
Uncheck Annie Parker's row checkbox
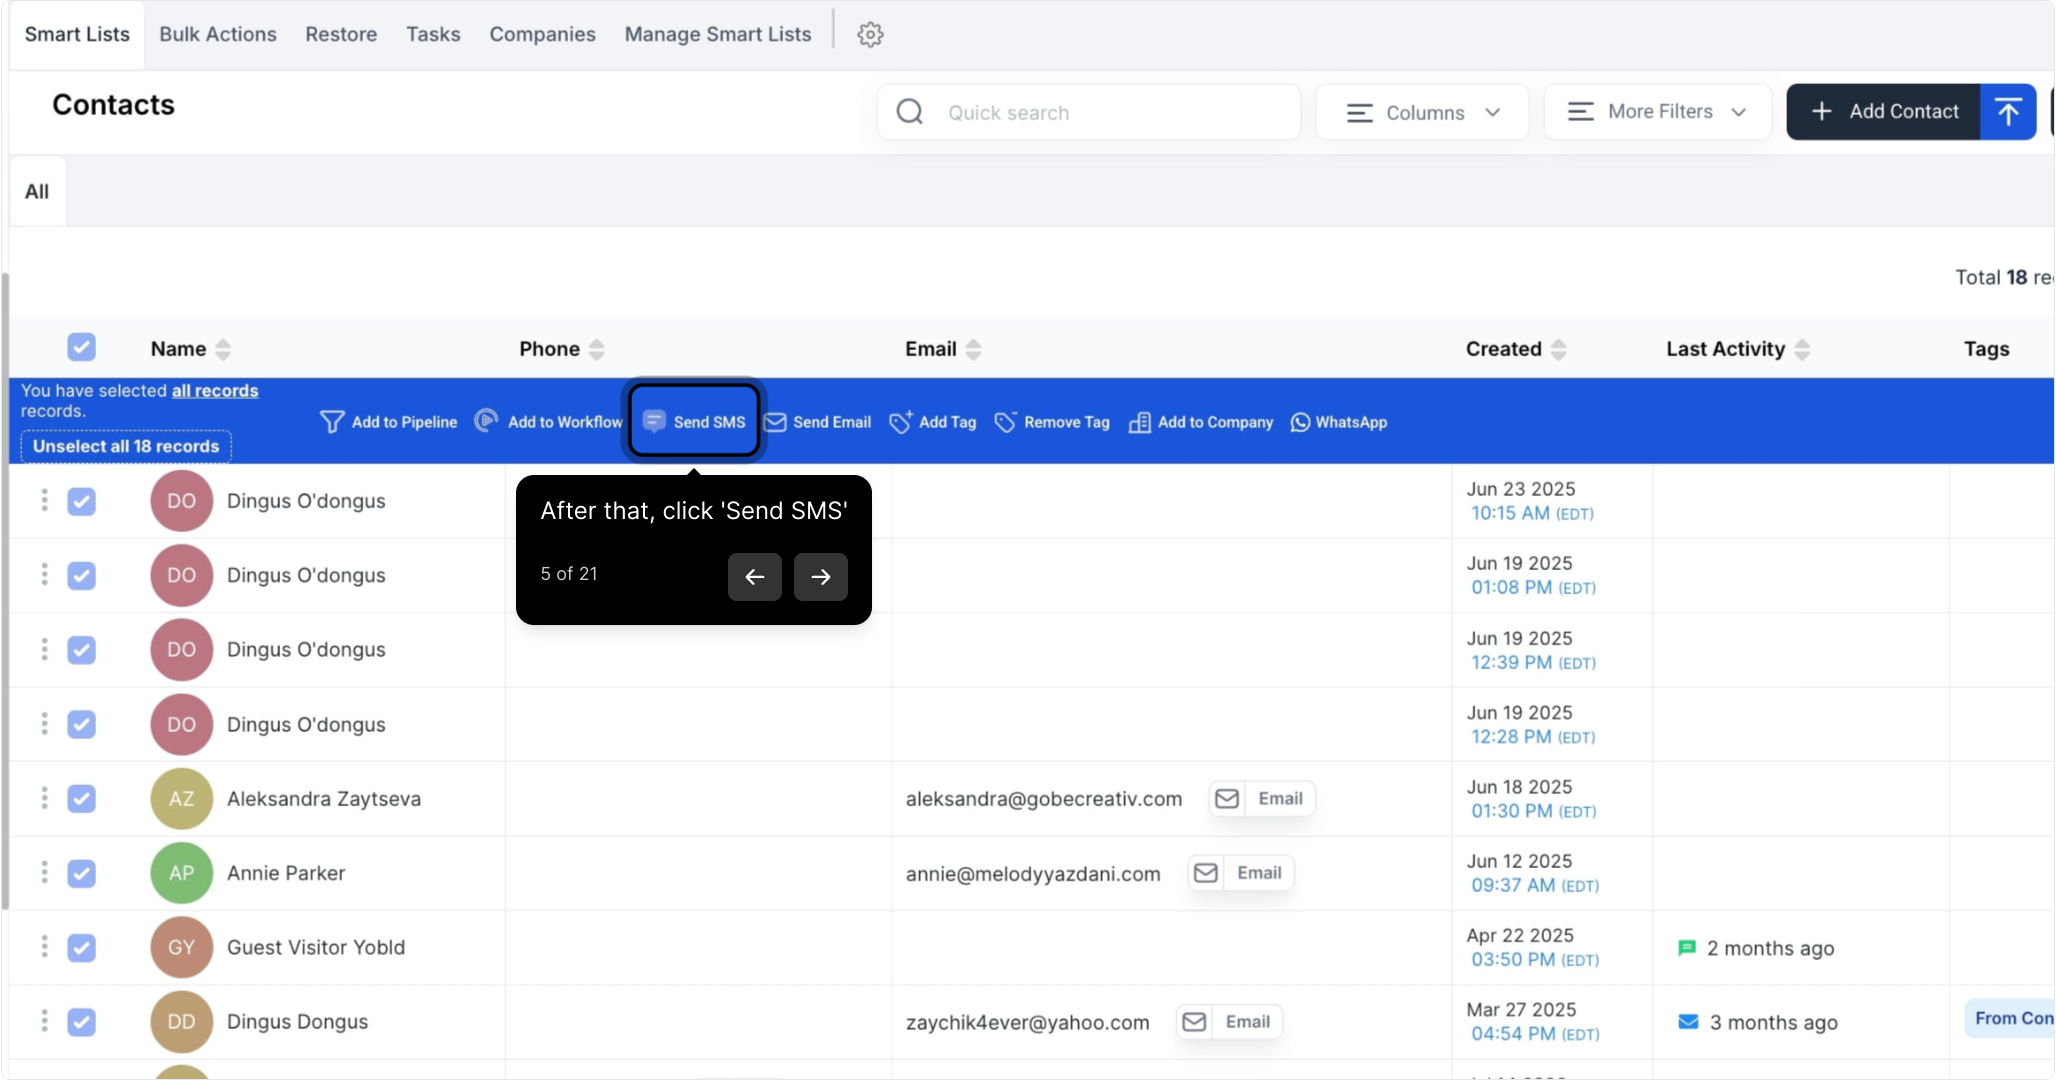point(81,873)
